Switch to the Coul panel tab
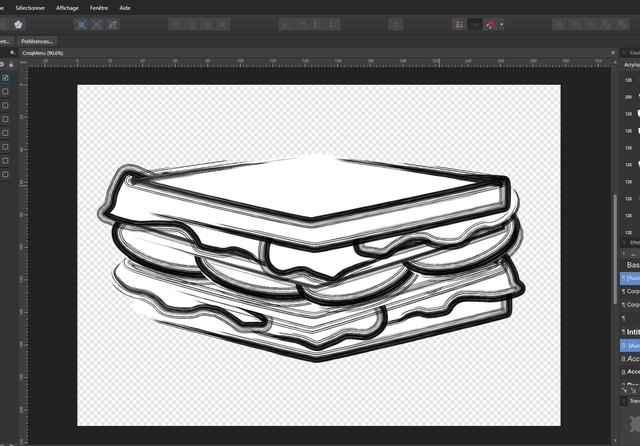Image resolution: width=640 pixels, height=446 pixels. [x=634, y=53]
